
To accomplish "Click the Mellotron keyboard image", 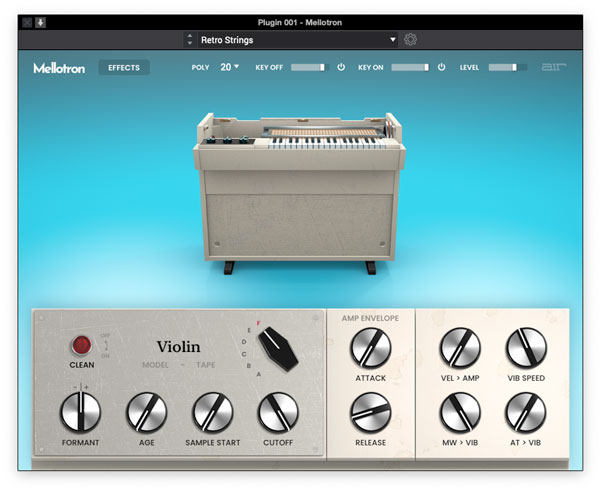I will [x=300, y=190].
